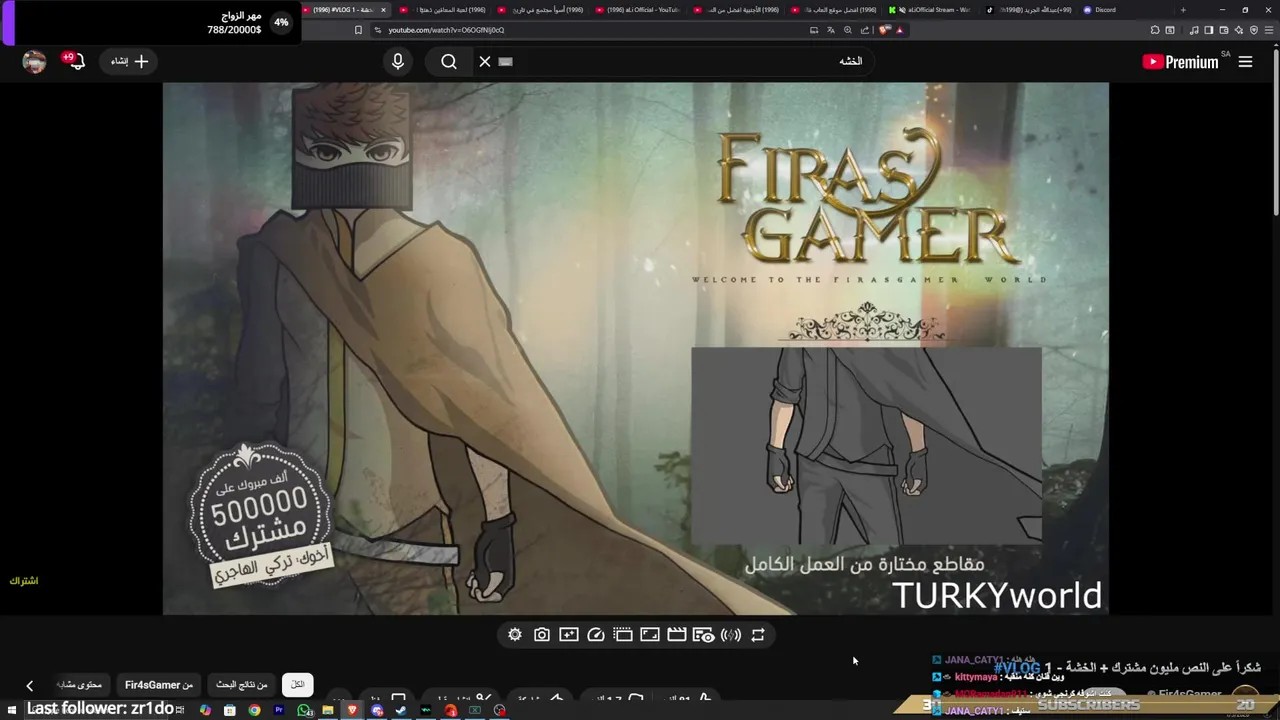Open WhatsApp from the taskbar
Viewport: 1280px width, 720px height.
point(303,710)
